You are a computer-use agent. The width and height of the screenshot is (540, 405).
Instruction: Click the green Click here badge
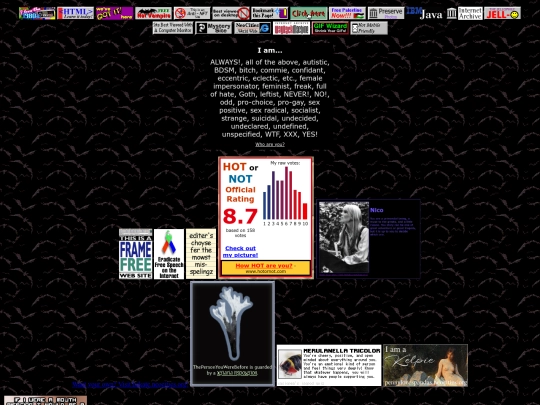309,13
